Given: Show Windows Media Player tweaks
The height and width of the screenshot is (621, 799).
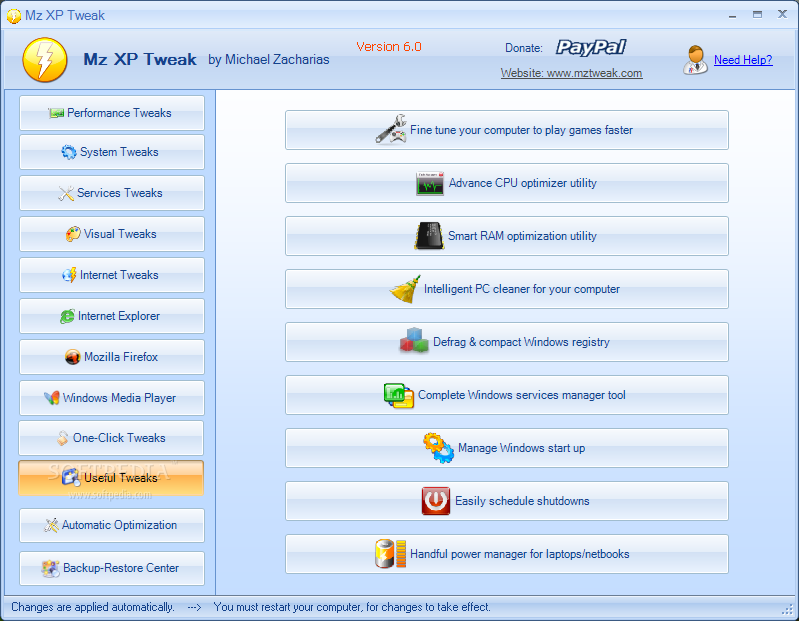Looking at the screenshot, I should (112, 398).
